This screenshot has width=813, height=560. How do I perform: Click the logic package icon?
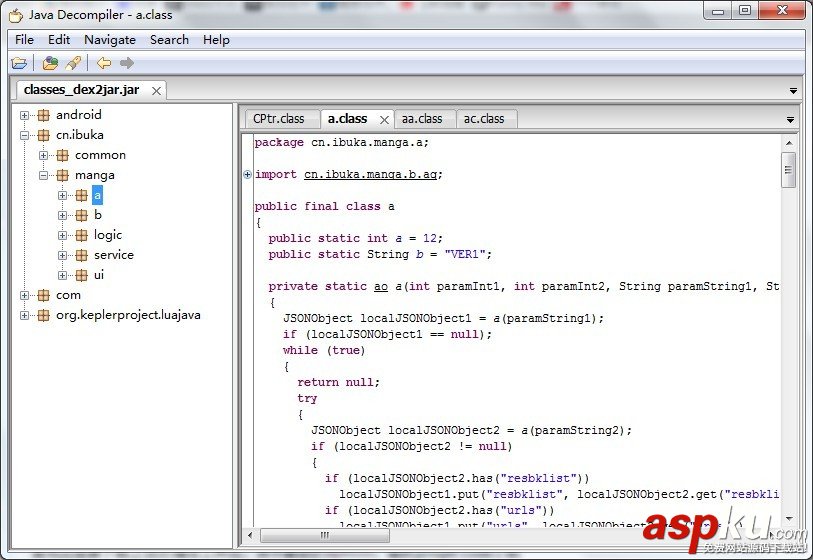tap(81, 235)
